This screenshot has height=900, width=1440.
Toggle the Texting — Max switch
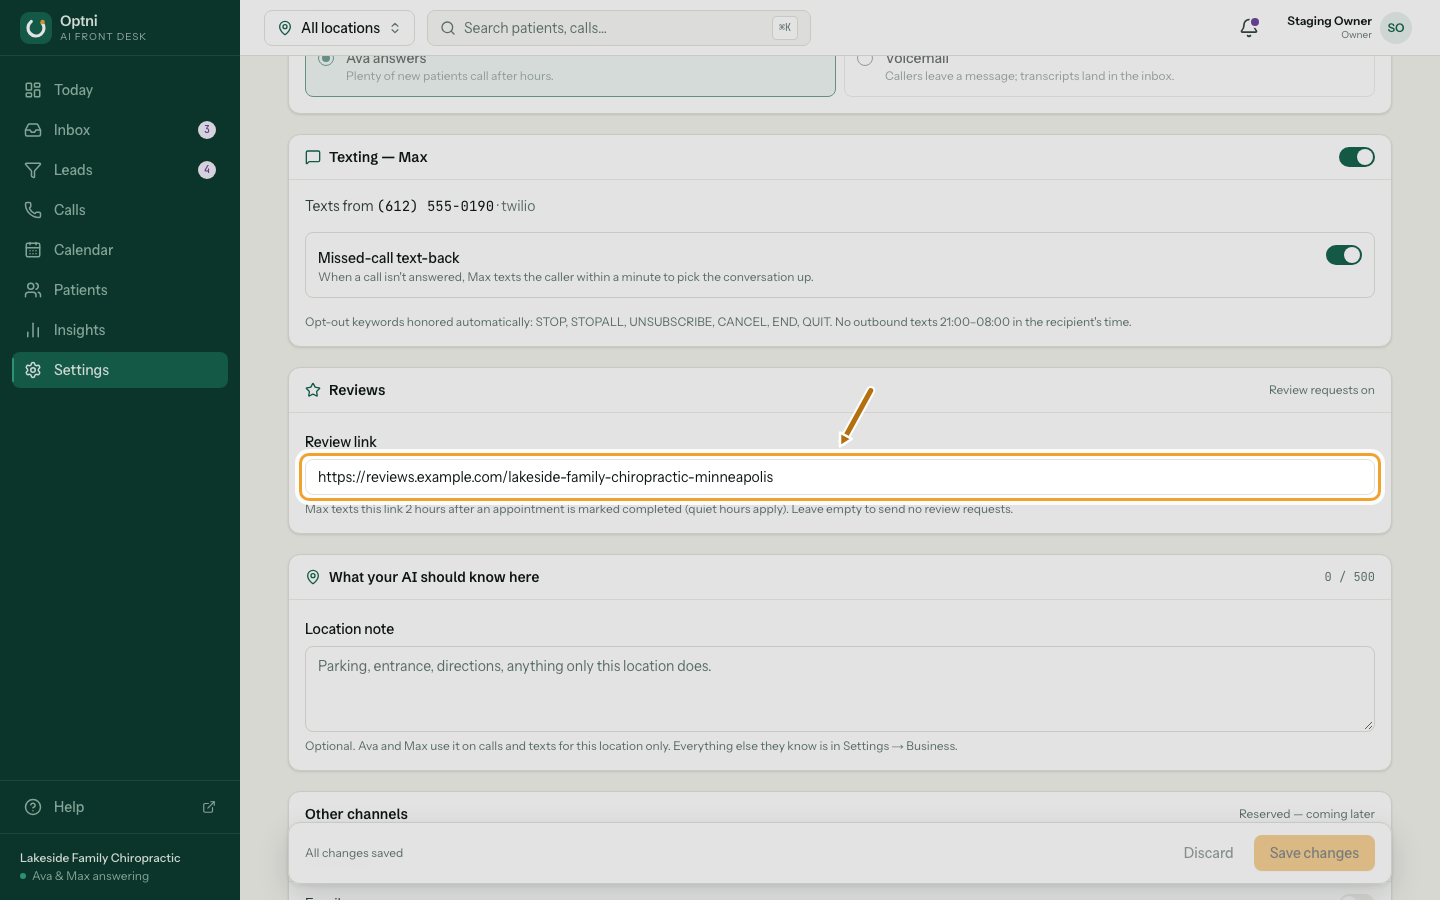click(x=1357, y=157)
